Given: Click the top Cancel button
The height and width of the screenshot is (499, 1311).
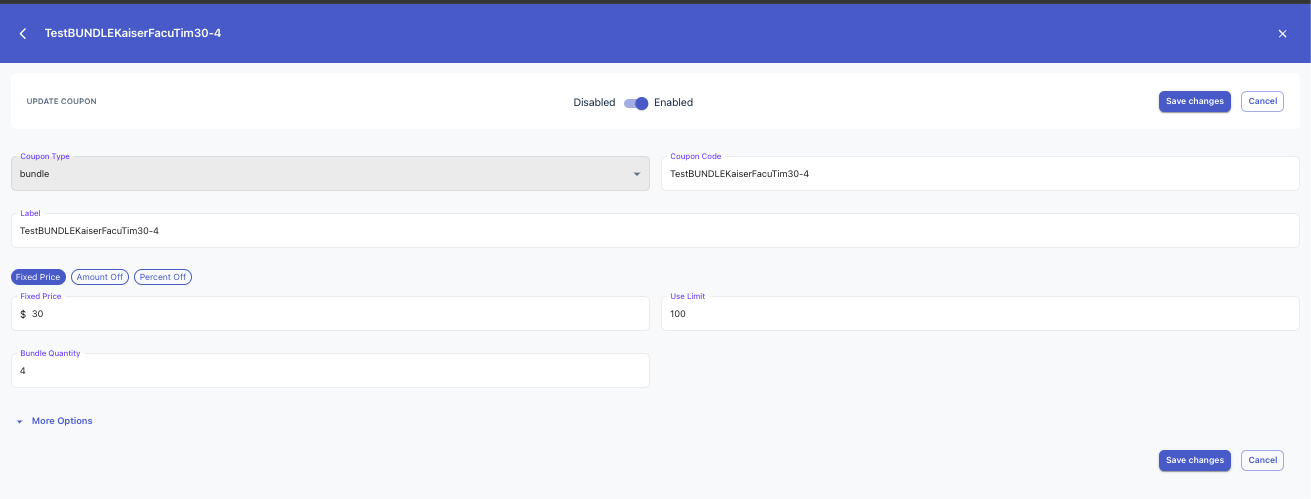Looking at the screenshot, I should click(1262, 101).
